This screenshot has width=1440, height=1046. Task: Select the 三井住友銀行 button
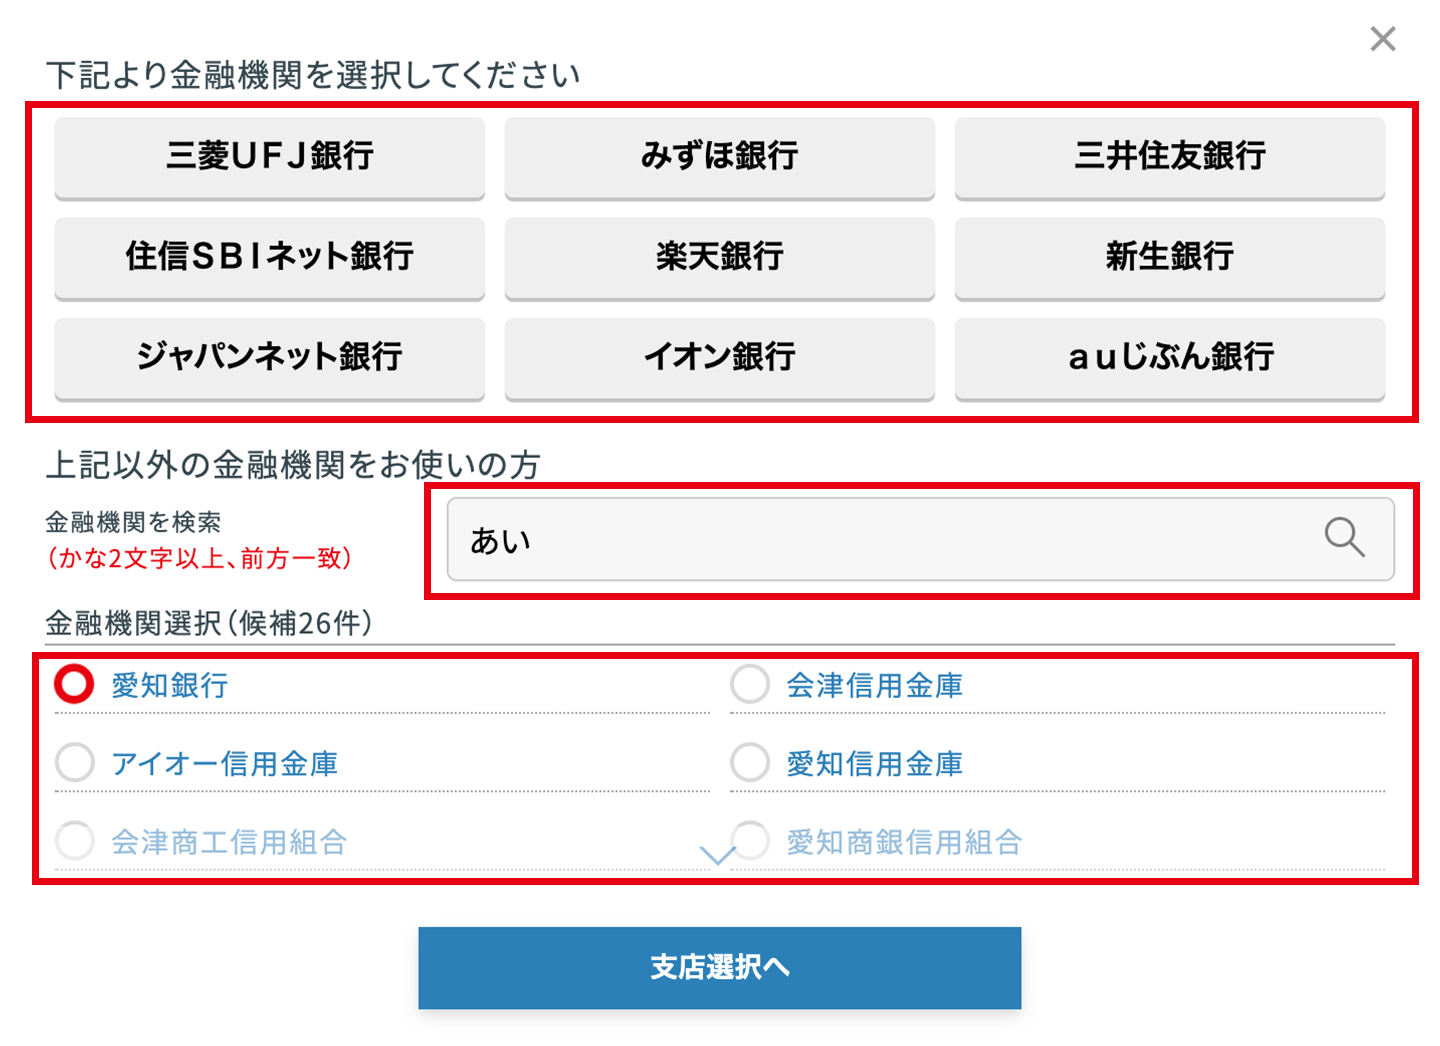click(x=1169, y=157)
